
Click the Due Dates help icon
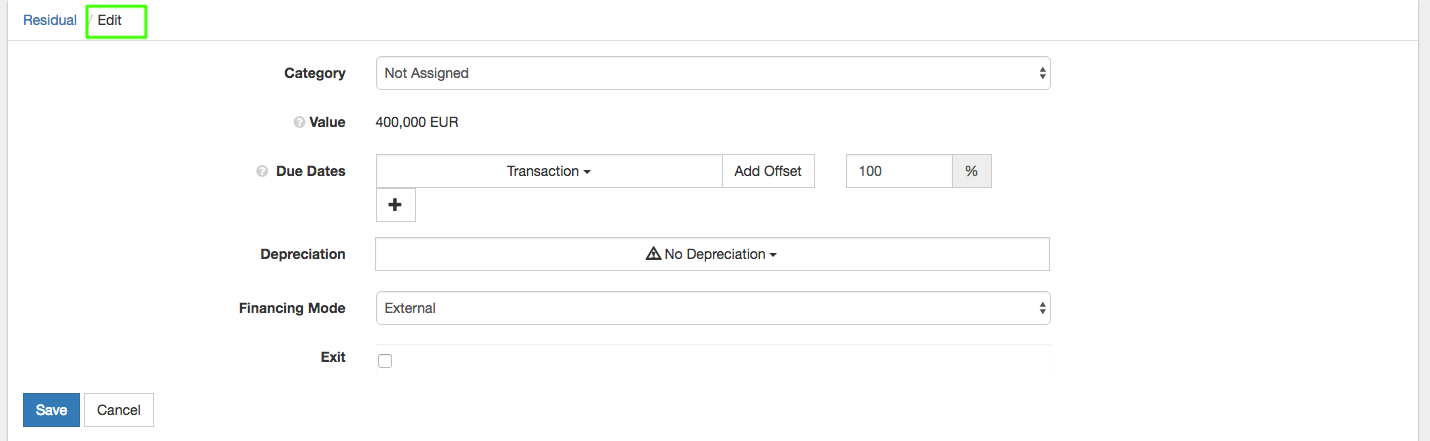[x=262, y=172]
